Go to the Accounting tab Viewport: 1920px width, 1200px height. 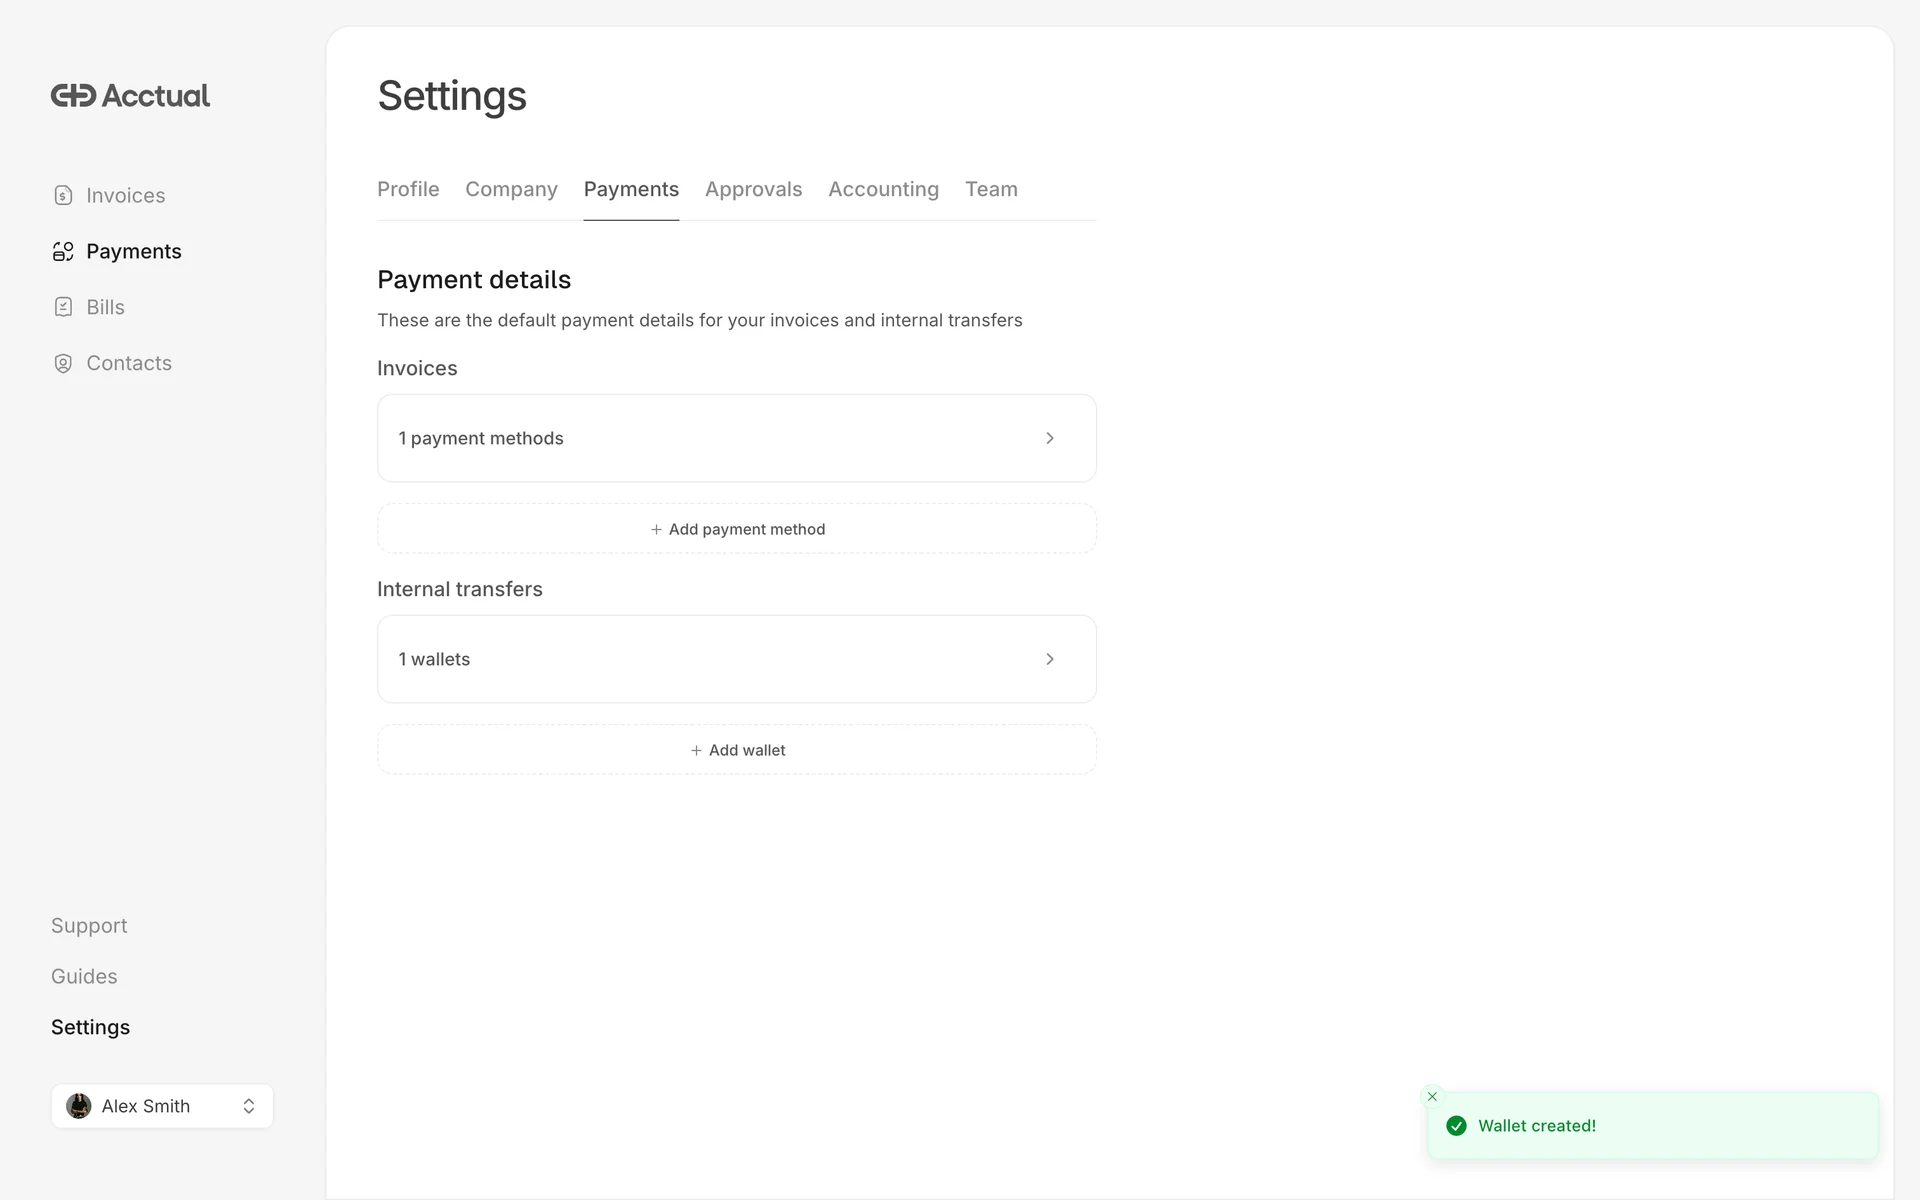click(883, 190)
